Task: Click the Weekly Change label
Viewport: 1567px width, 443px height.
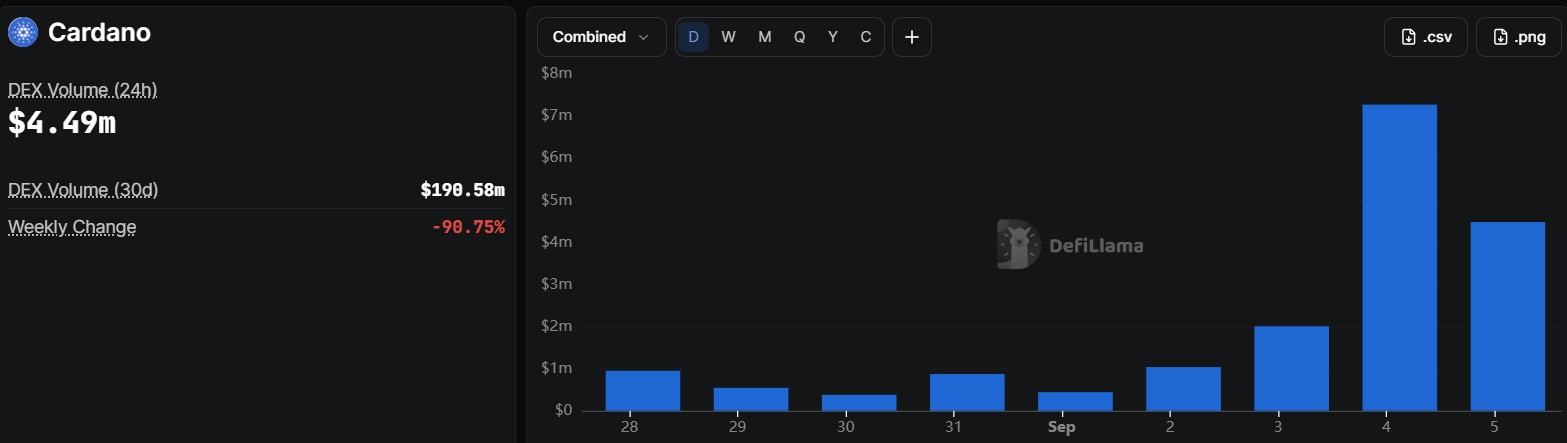Action: pos(72,227)
